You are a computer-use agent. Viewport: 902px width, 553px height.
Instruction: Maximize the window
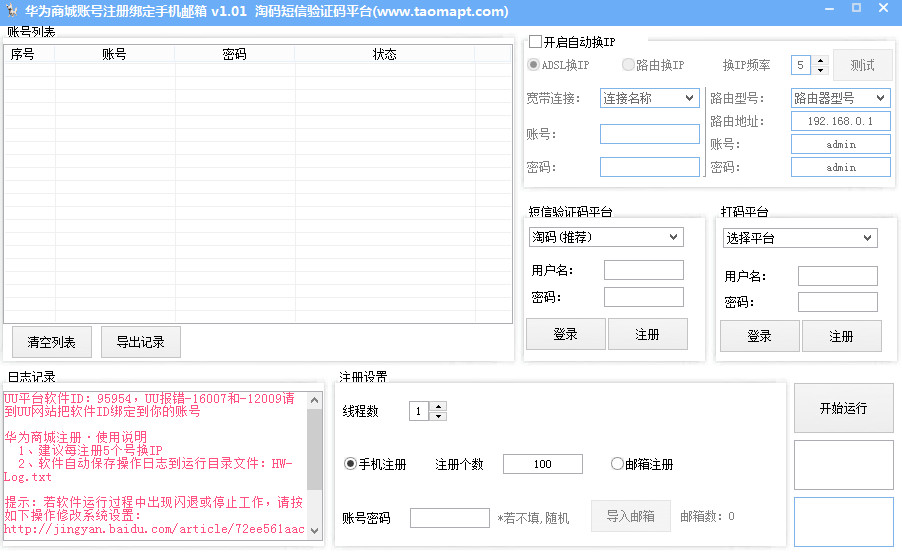pyautogui.click(x=857, y=8)
